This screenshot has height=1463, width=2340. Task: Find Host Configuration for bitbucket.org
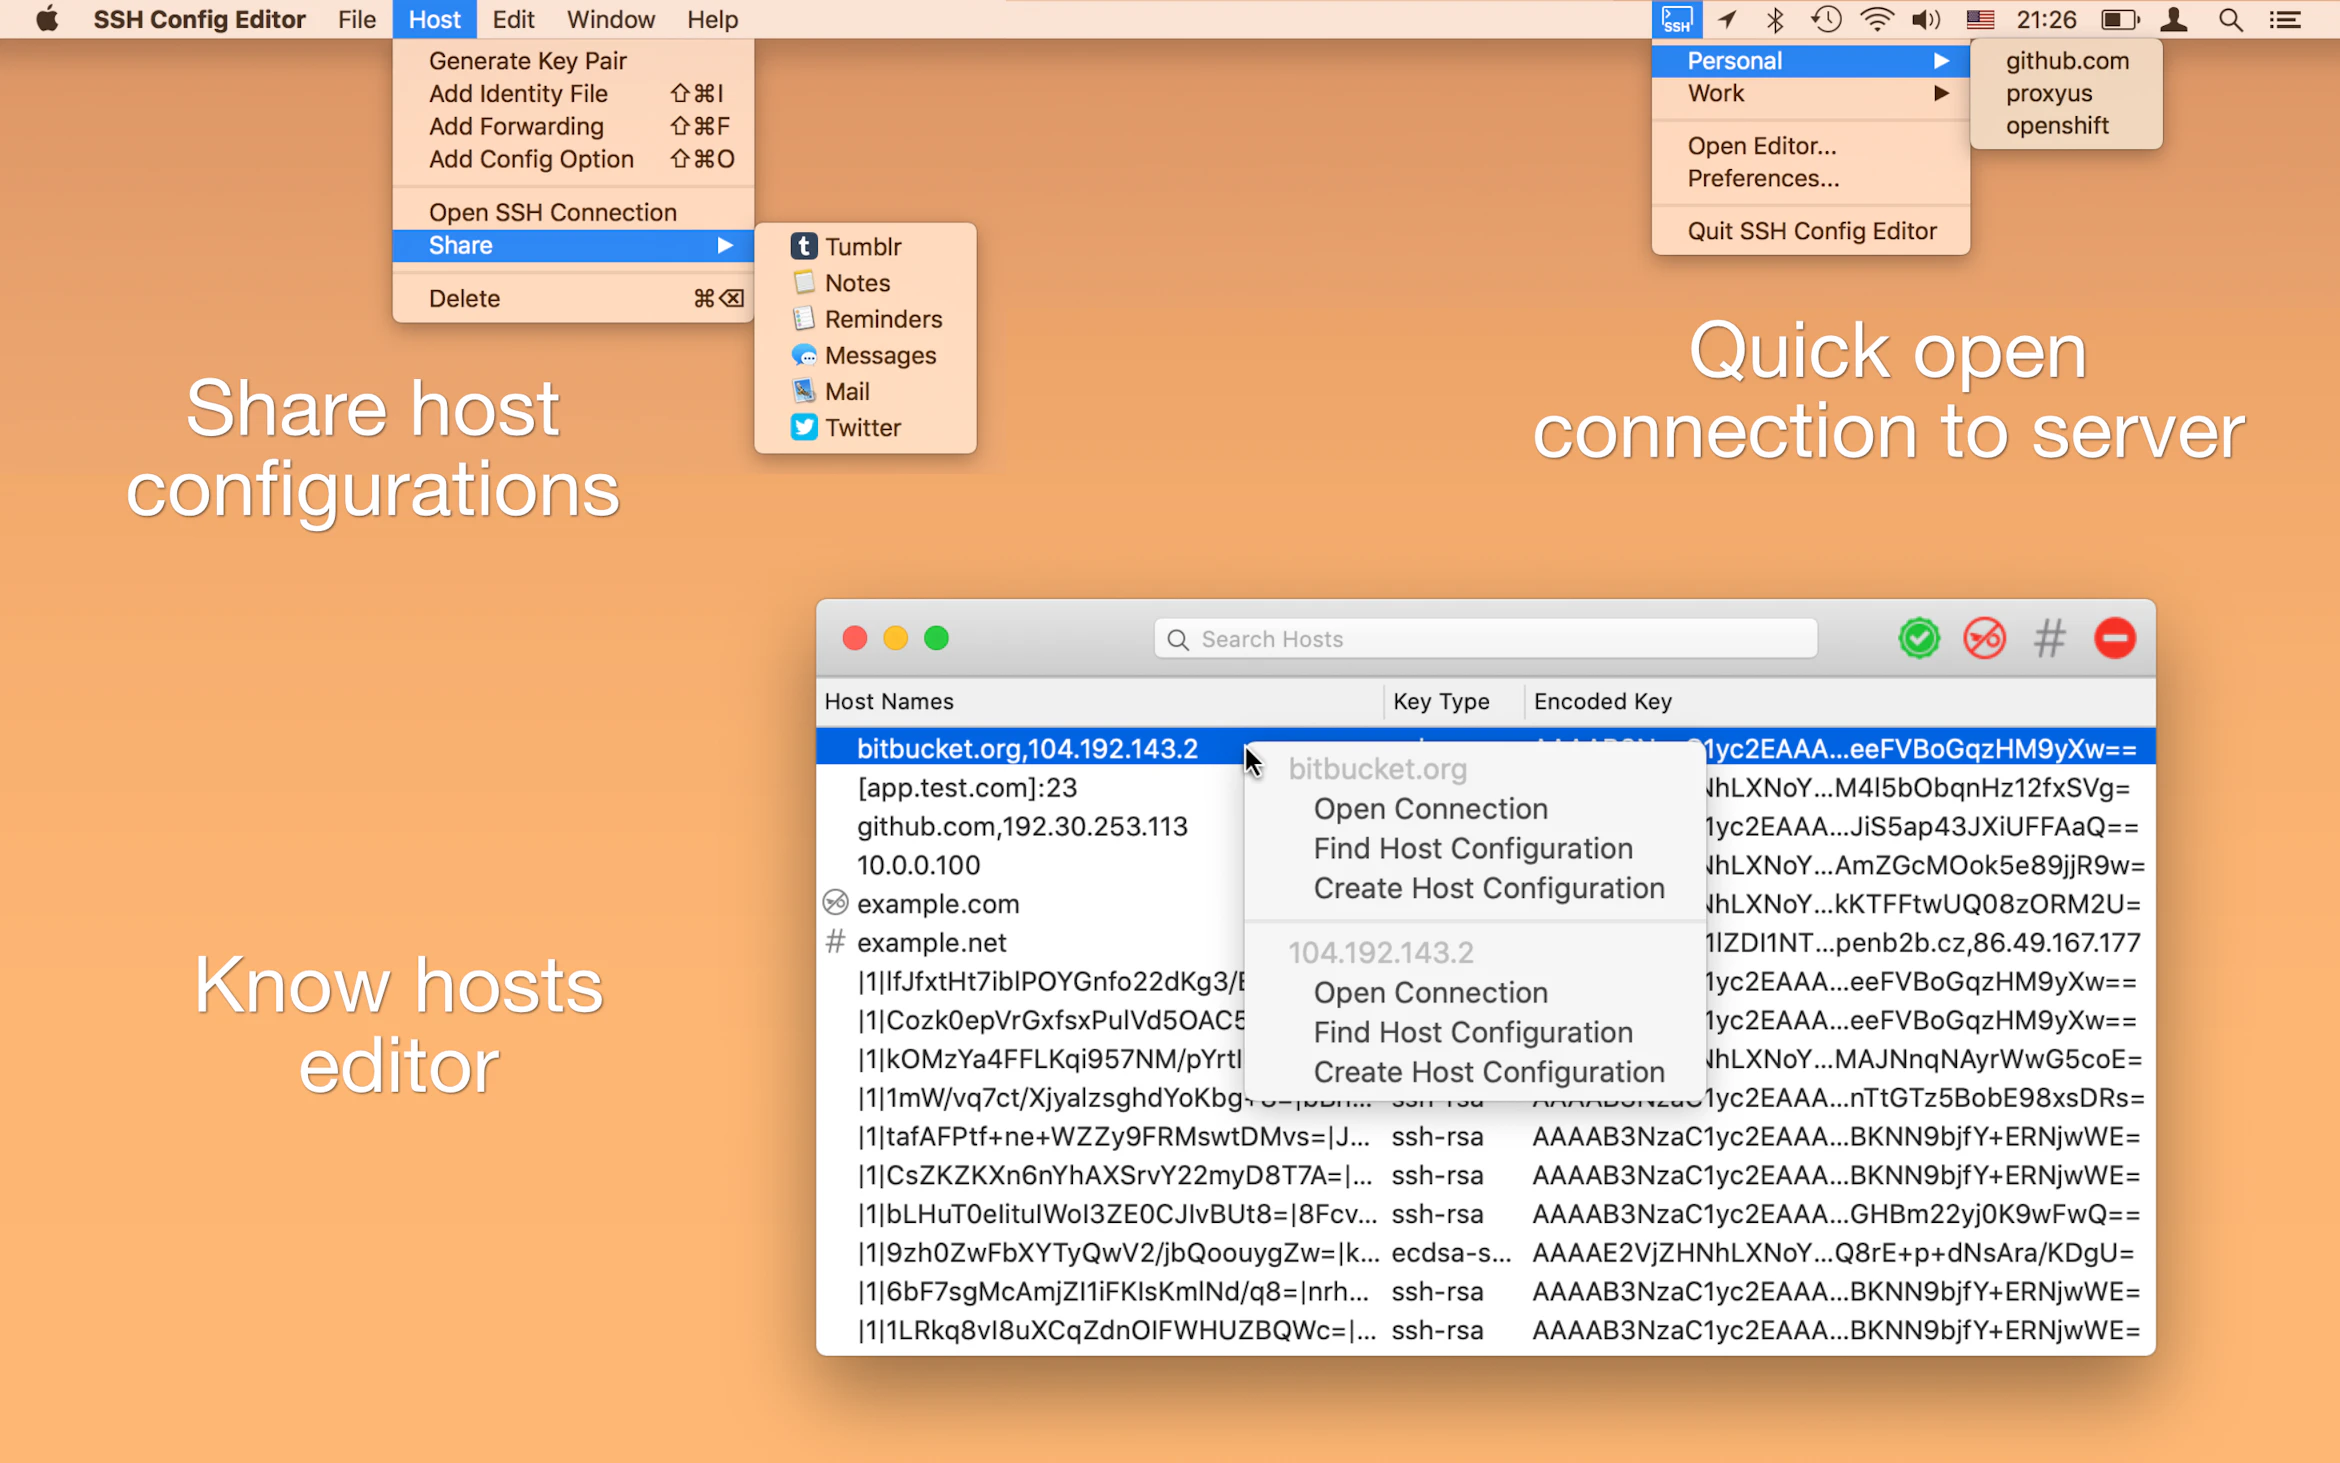[x=1475, y=848]
